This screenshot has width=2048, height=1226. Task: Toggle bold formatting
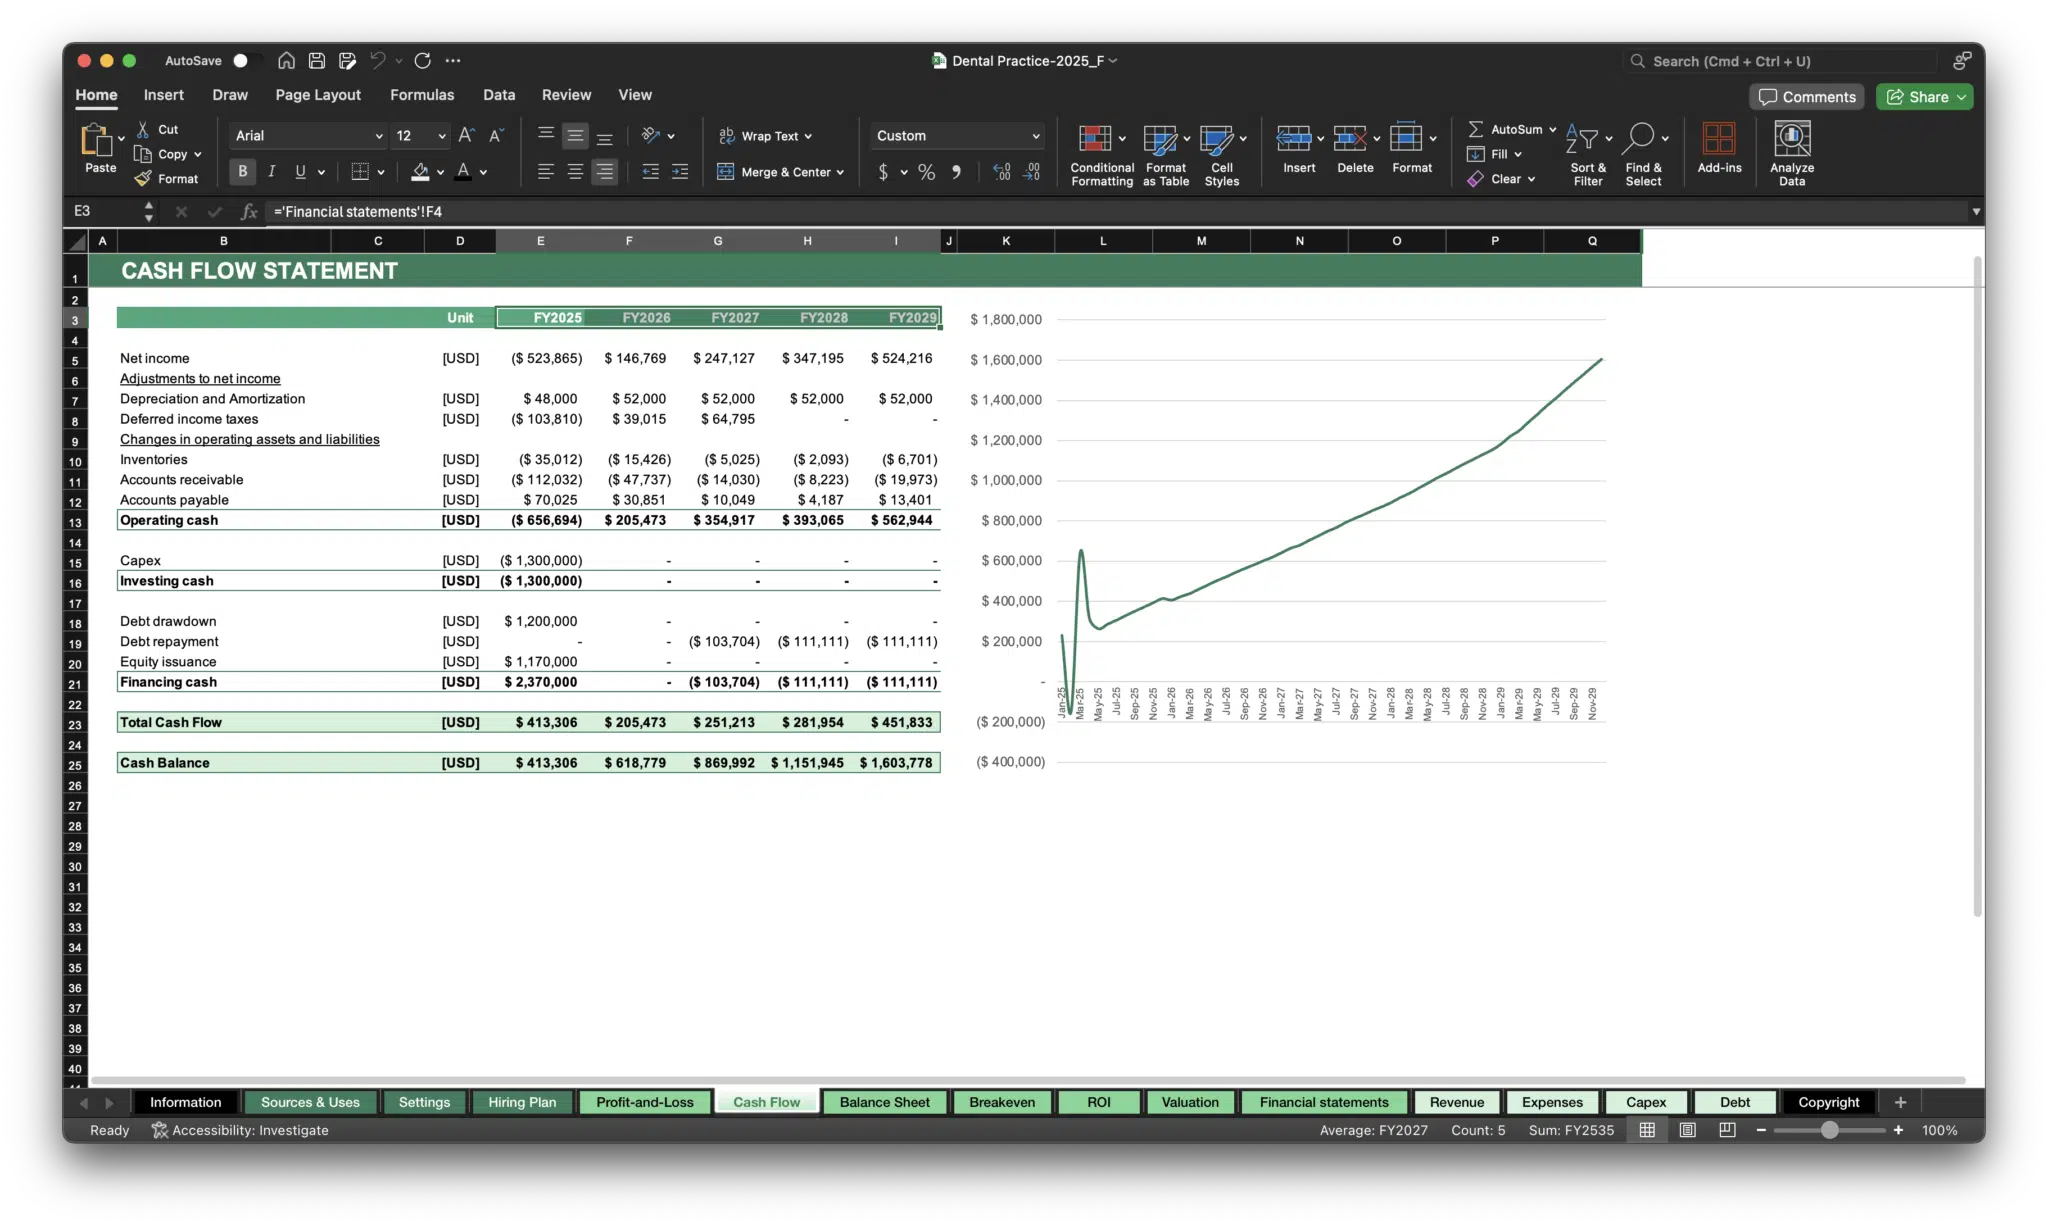tap(241, 171)
